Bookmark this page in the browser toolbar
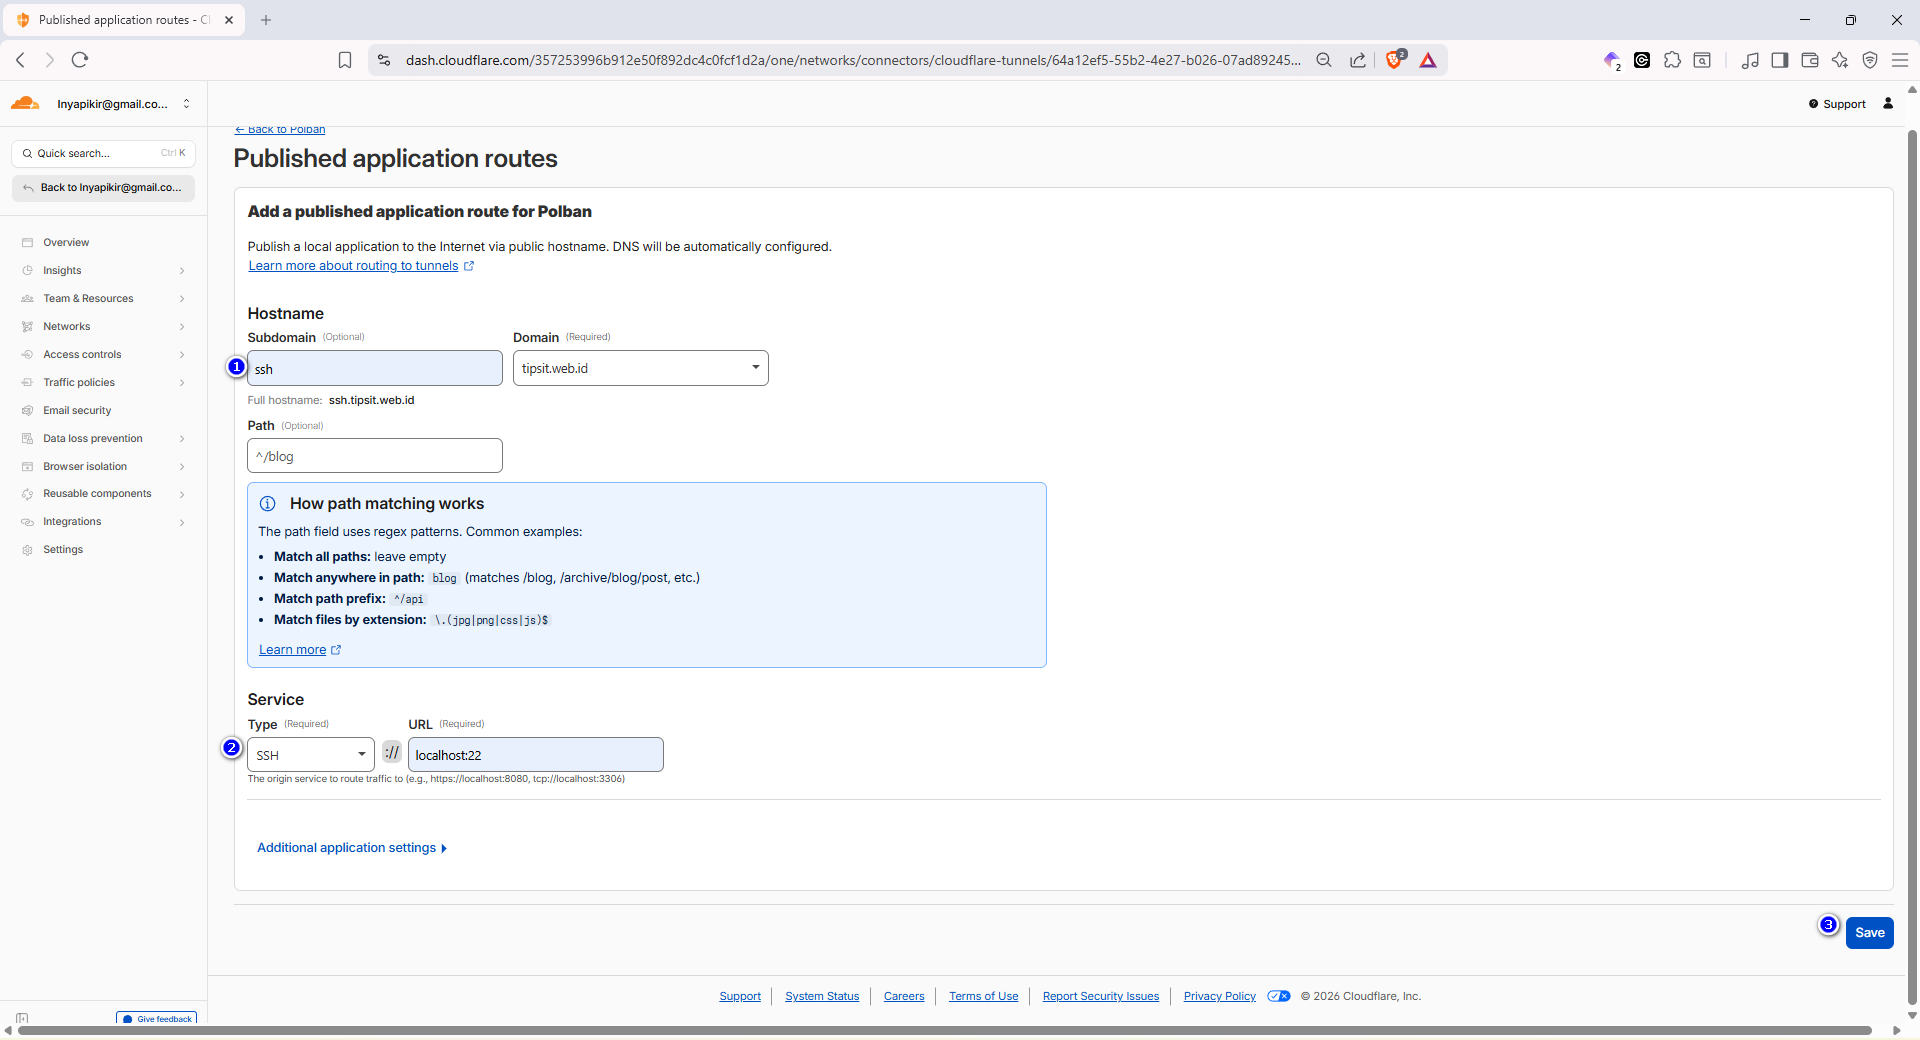 tap(345, 60)
